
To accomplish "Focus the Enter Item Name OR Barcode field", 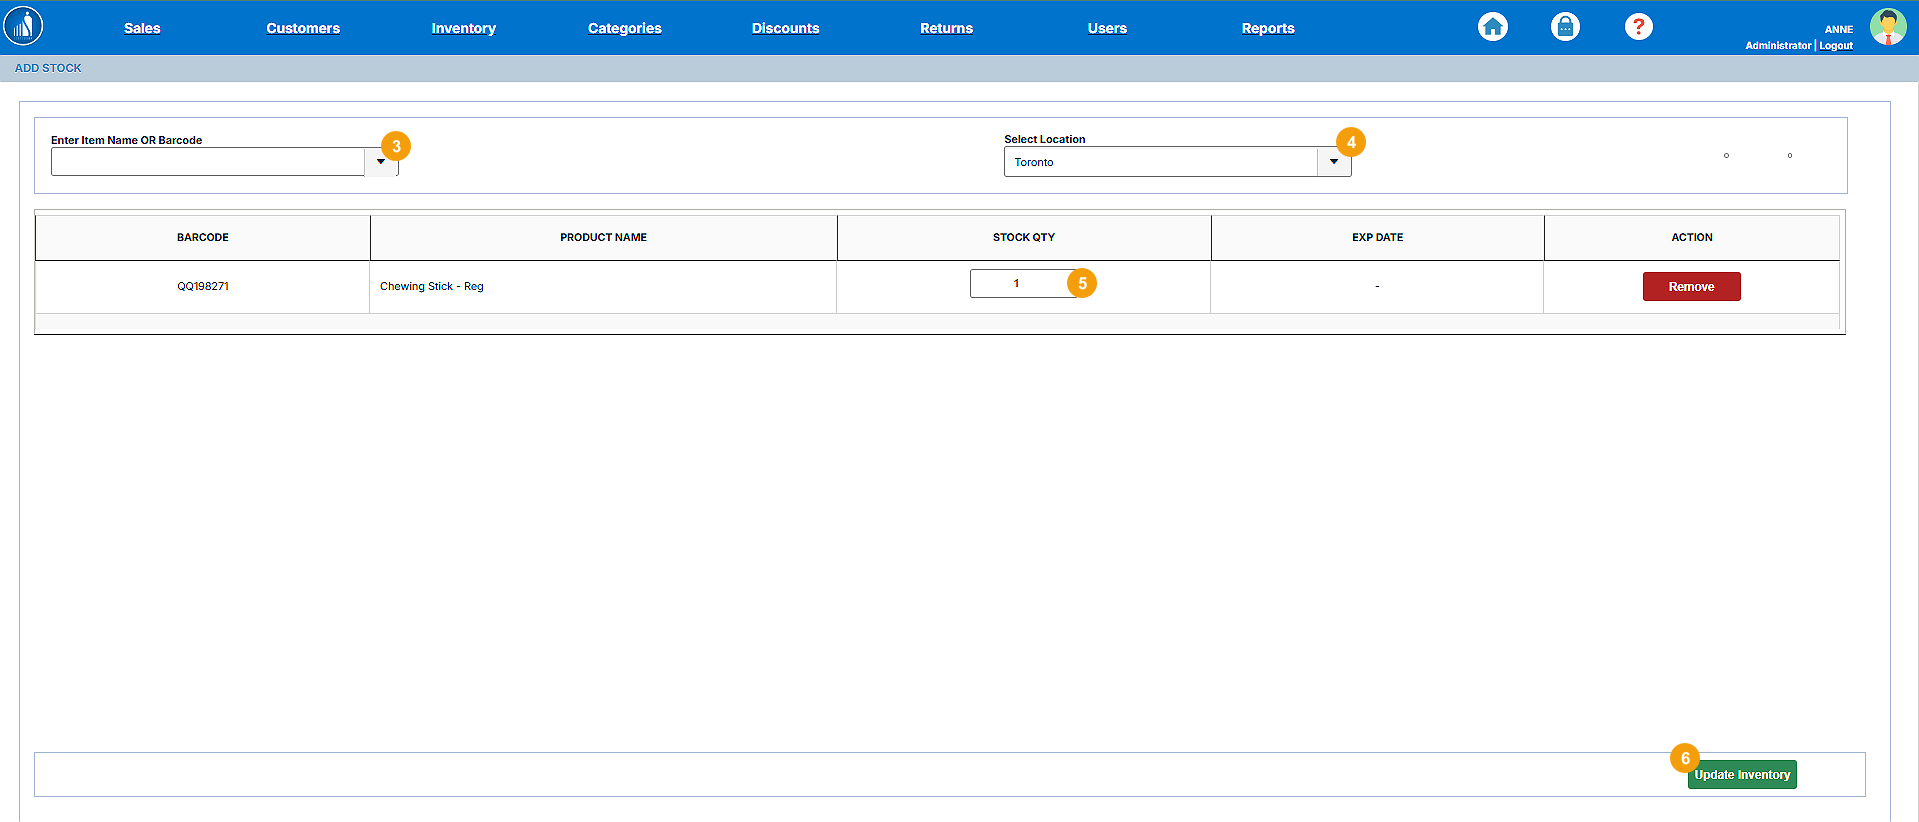I will coord(208,162).
